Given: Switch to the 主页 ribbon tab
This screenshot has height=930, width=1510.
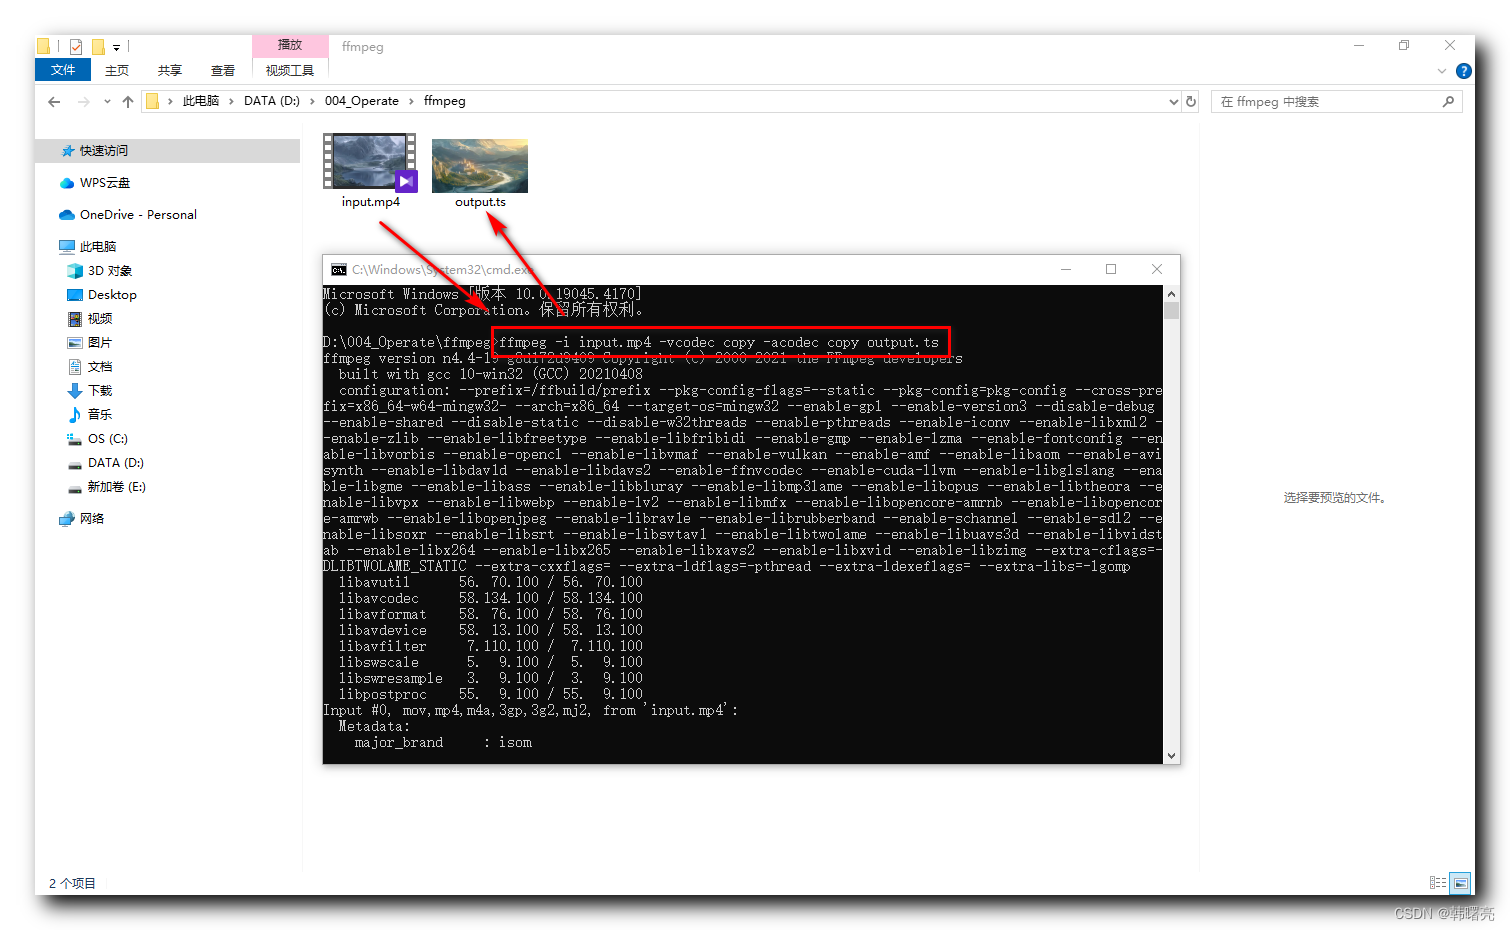Looking at the screenshot, I should [117, 70].
